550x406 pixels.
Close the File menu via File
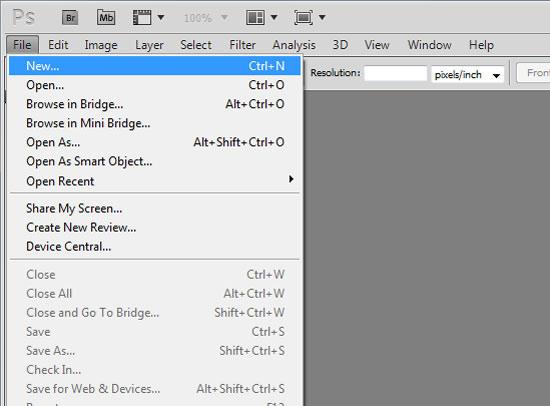[x=22, y=45]
